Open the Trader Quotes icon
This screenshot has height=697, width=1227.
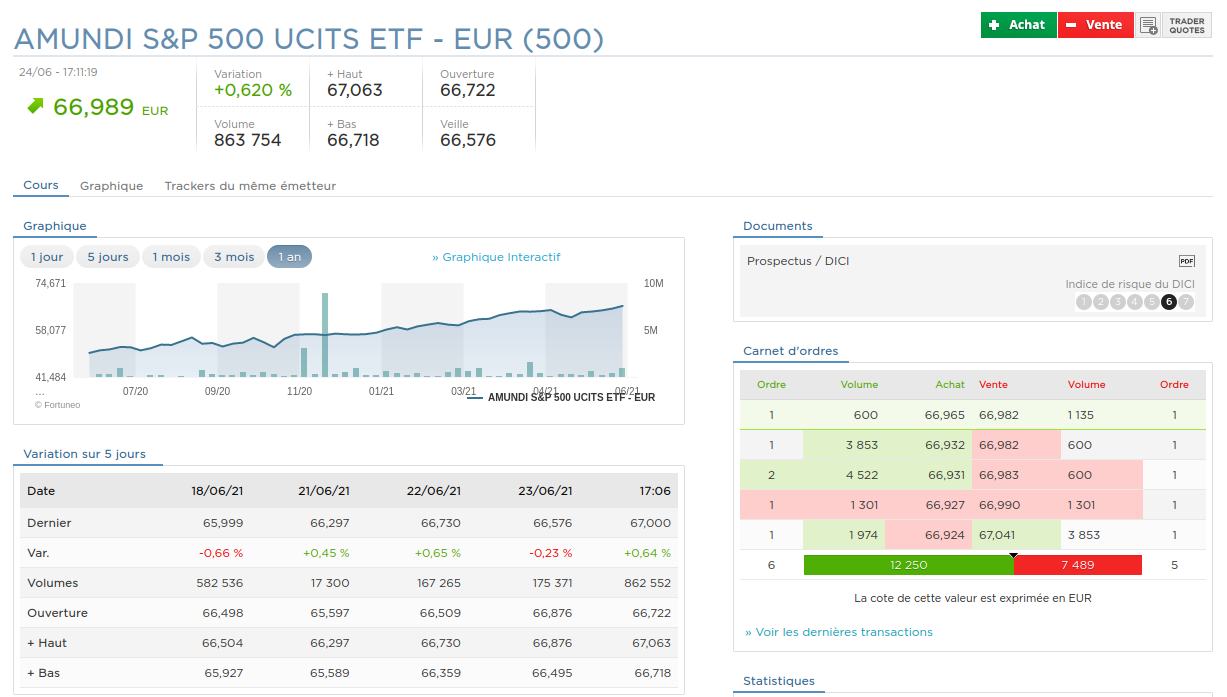[1187, 25]
